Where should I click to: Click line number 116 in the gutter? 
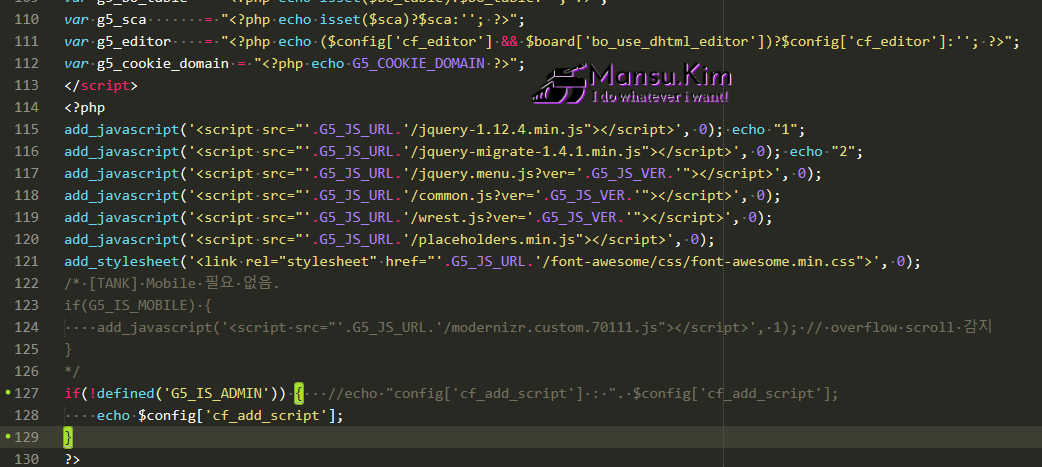tap(27, 151)
